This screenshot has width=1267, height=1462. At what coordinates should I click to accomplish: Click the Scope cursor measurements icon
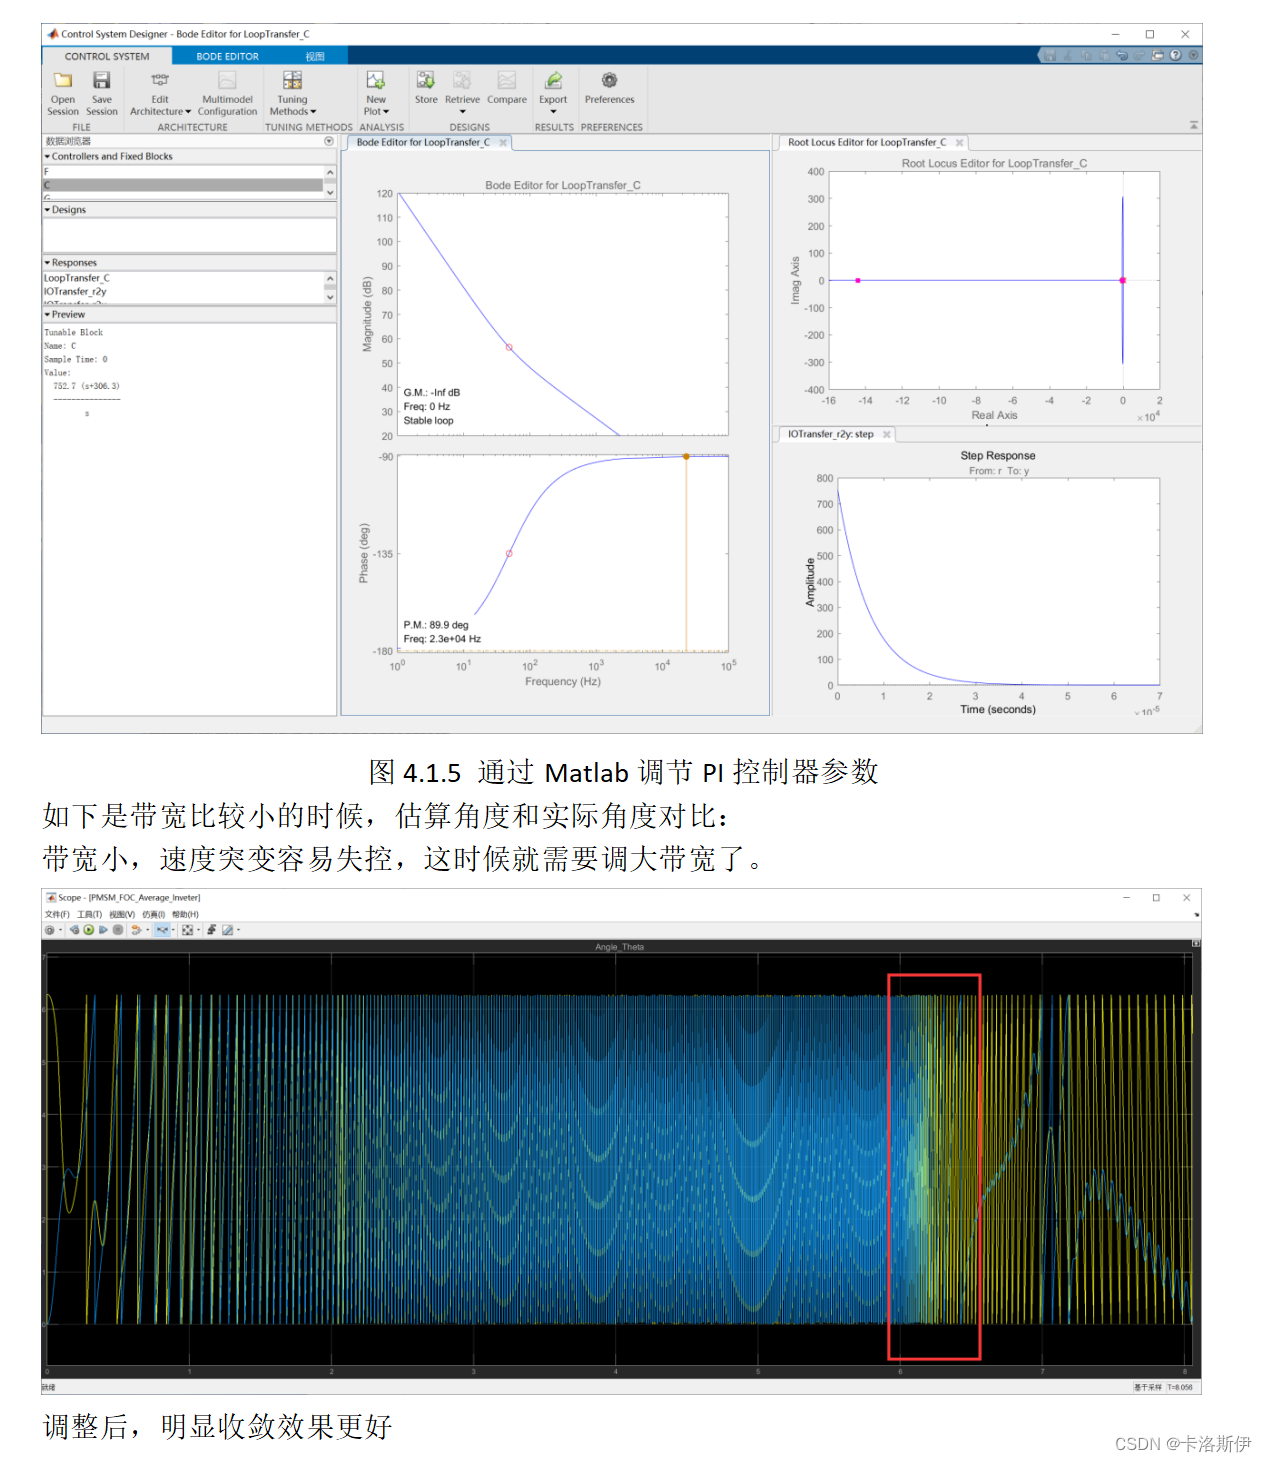[x=227, y=930]
